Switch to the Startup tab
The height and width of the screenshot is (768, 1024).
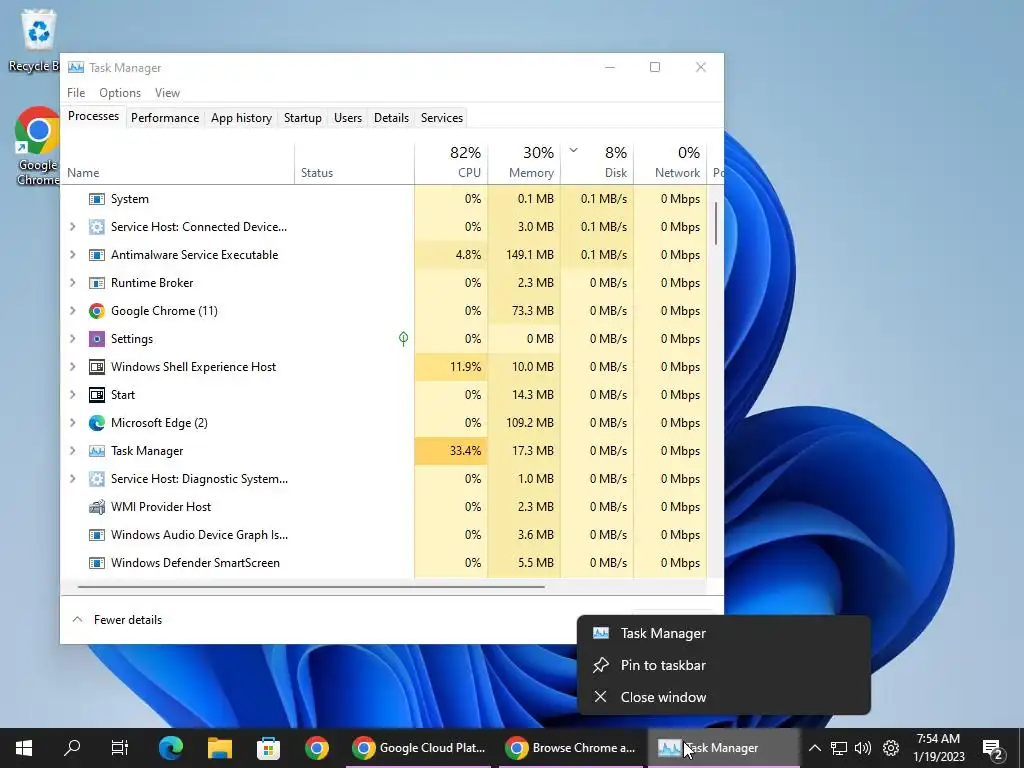pyautogui.click(x=302, y=118)
